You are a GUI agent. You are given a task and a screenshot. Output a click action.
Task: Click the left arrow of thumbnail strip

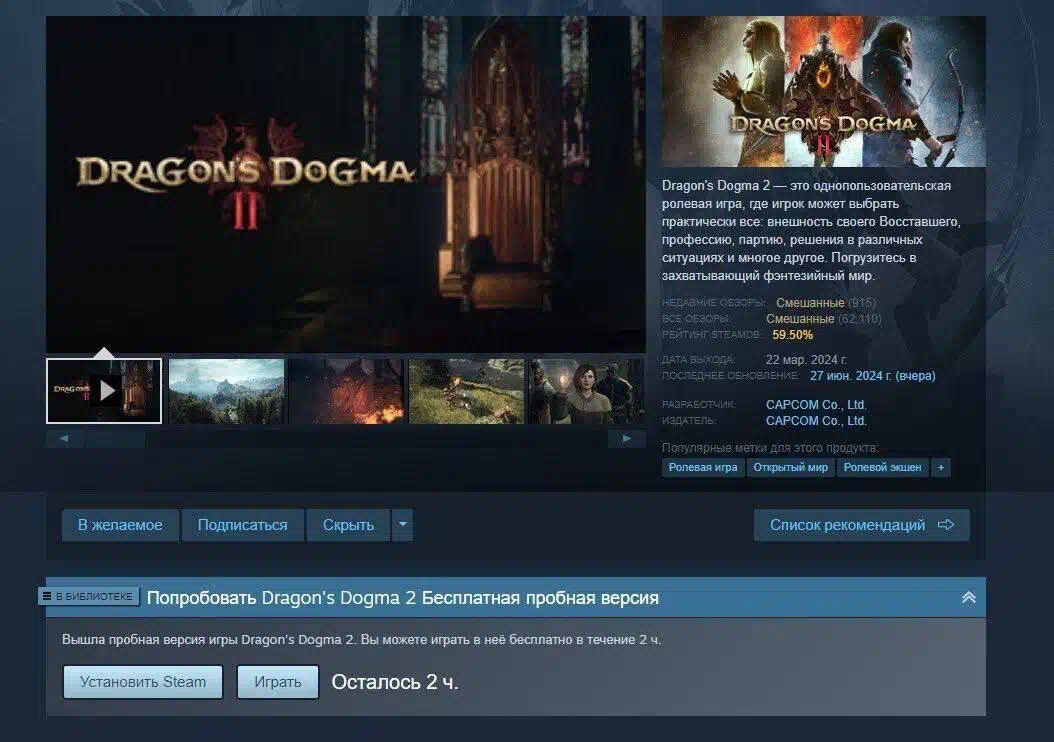[x=63, y=439]
